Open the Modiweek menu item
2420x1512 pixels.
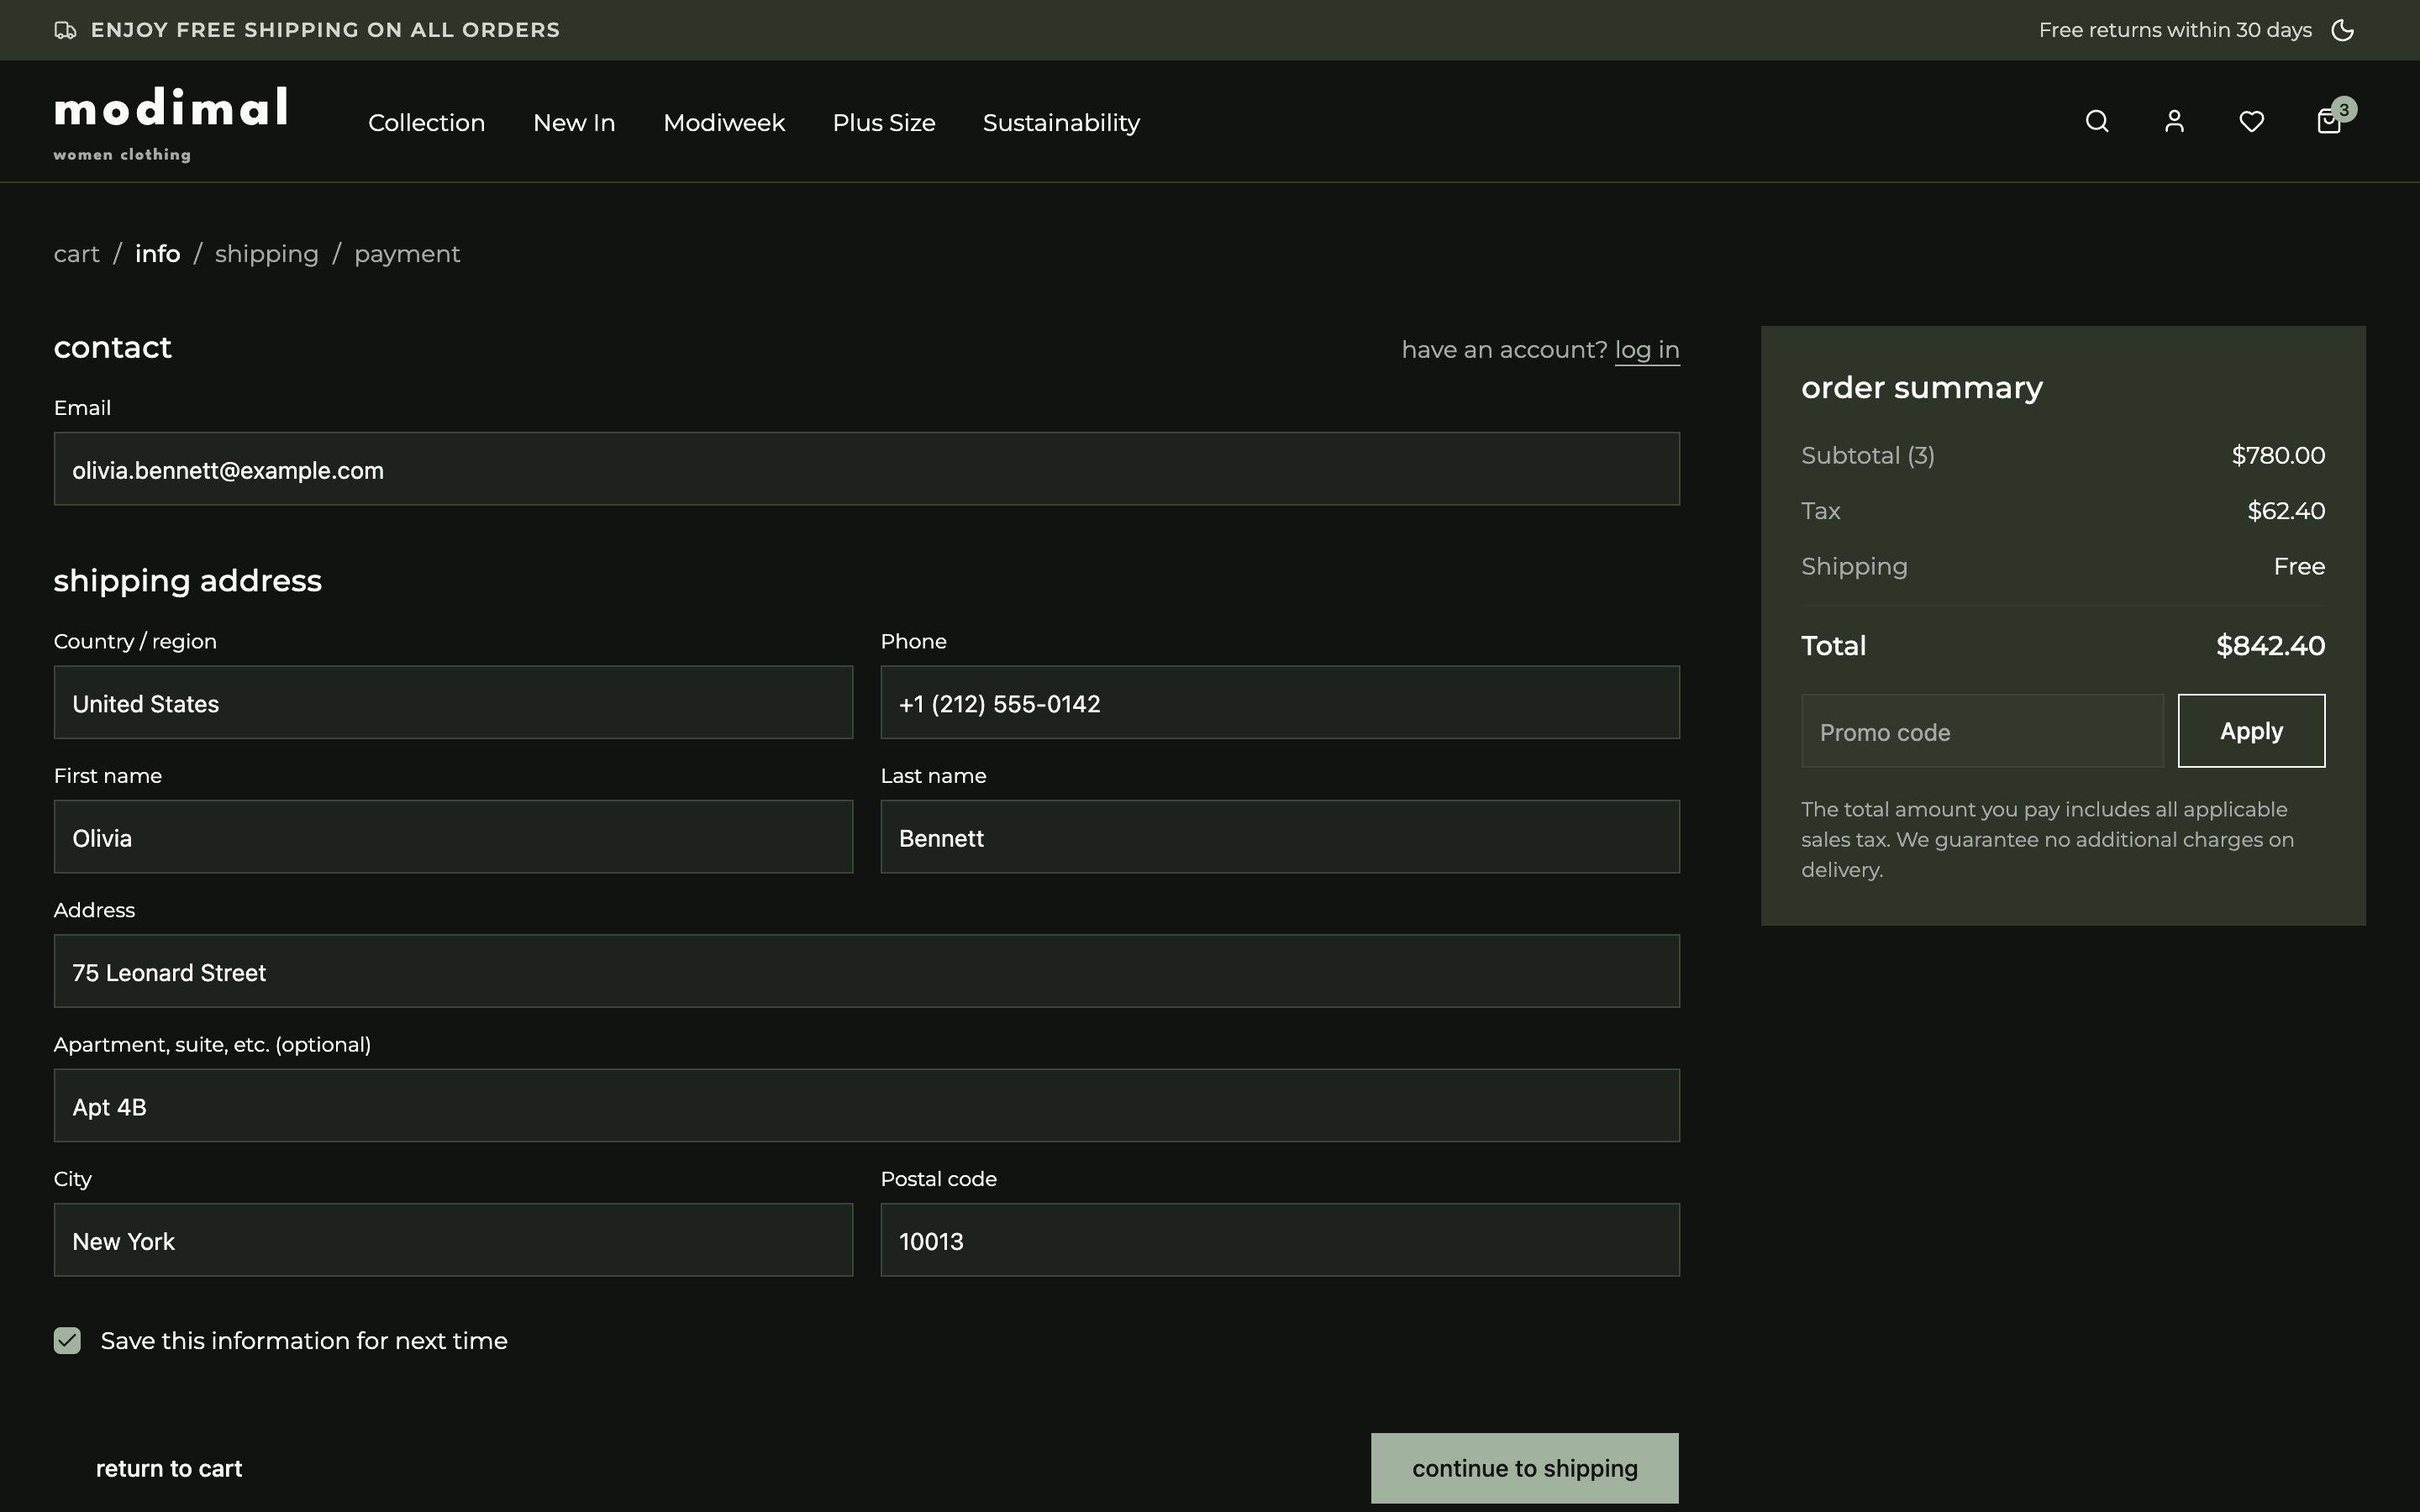pyautogui.click(x=724, y=122)
